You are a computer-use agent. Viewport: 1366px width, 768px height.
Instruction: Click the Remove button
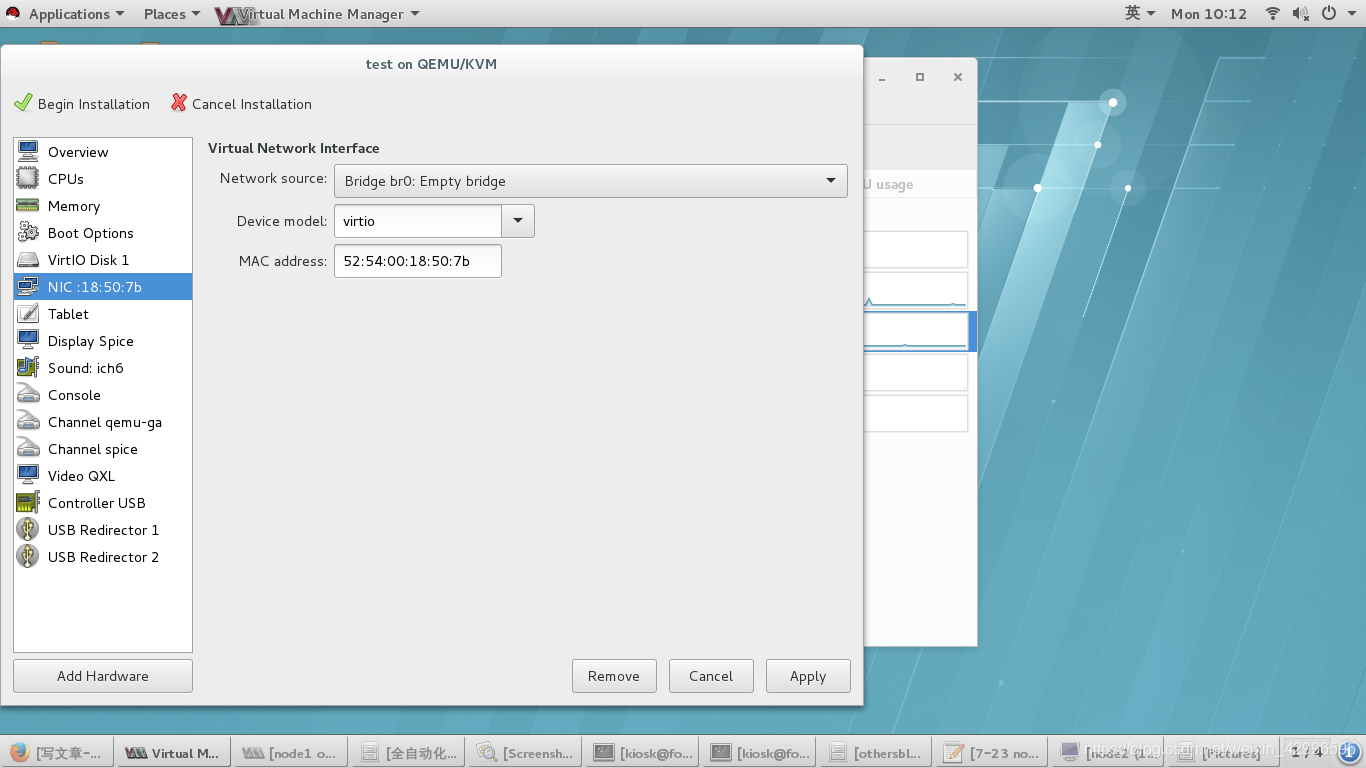coord(614,676)
